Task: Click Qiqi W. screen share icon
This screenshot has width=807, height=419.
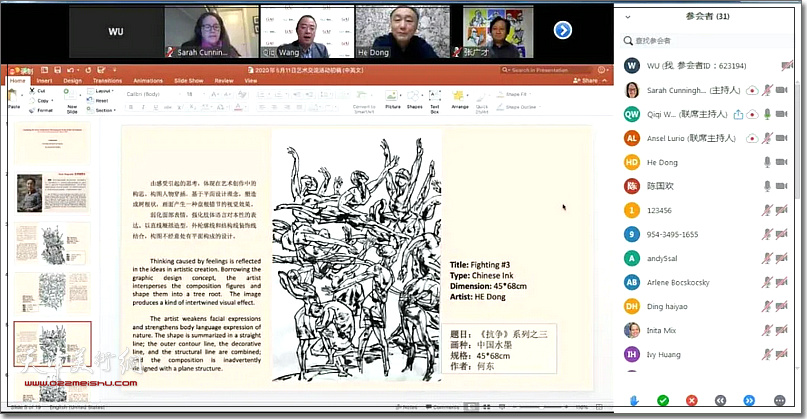Action: pos(738,114)
